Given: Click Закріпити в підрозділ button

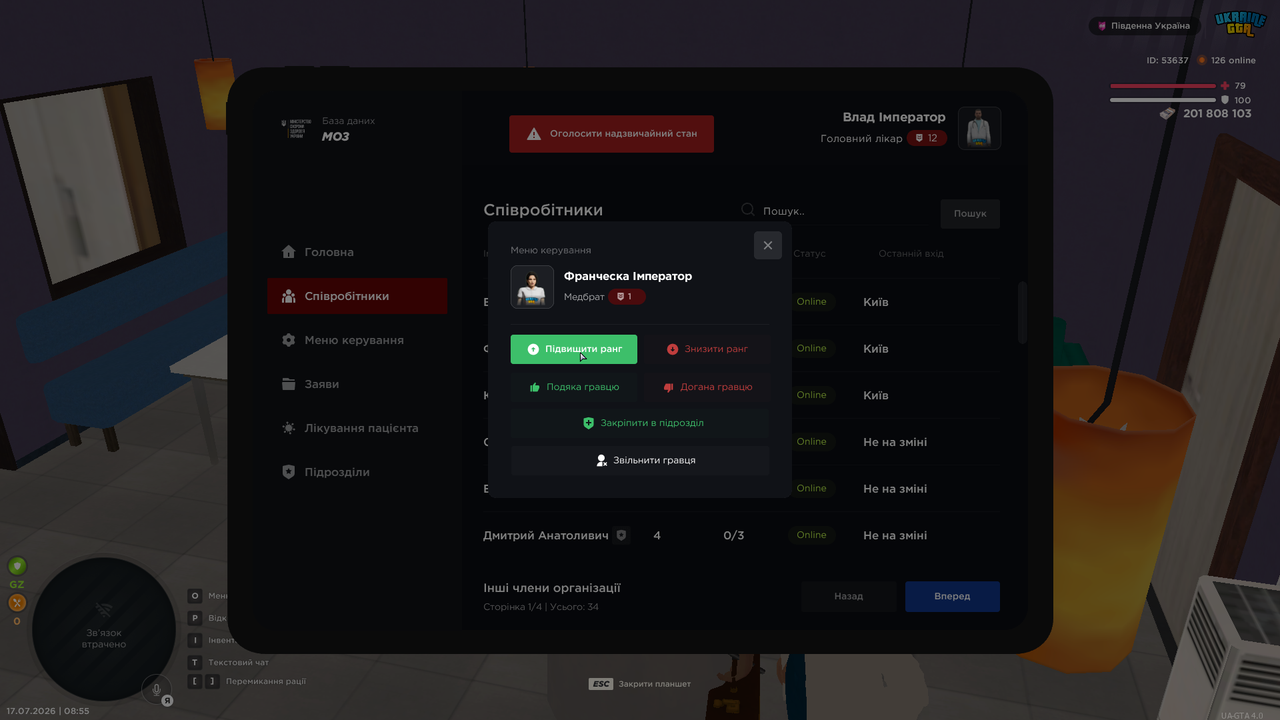Looking at the screenshot, I should [640, 423].
